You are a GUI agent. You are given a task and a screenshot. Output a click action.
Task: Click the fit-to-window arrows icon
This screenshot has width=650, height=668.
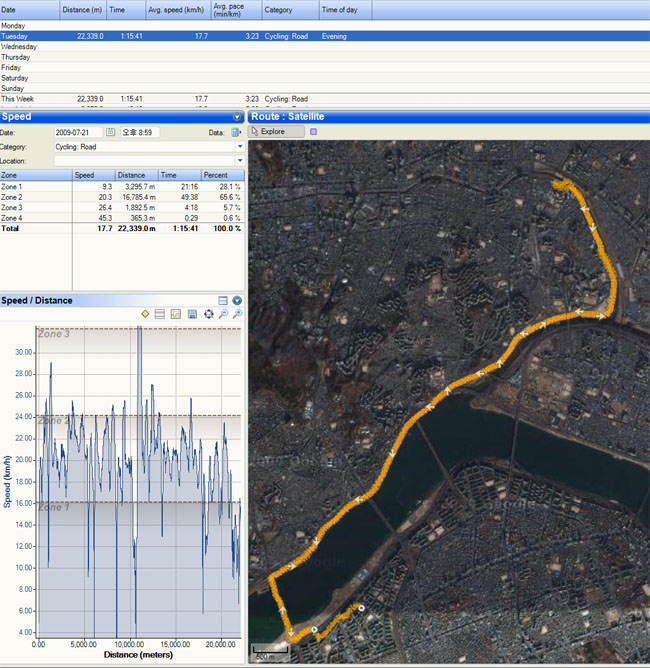[x=208, y=314]
